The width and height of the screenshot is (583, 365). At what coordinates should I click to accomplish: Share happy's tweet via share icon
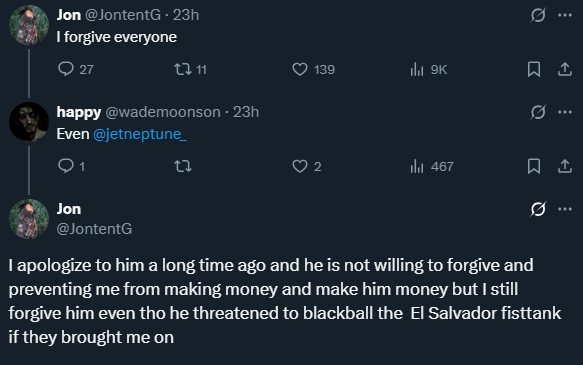click(x=564, y=166)
